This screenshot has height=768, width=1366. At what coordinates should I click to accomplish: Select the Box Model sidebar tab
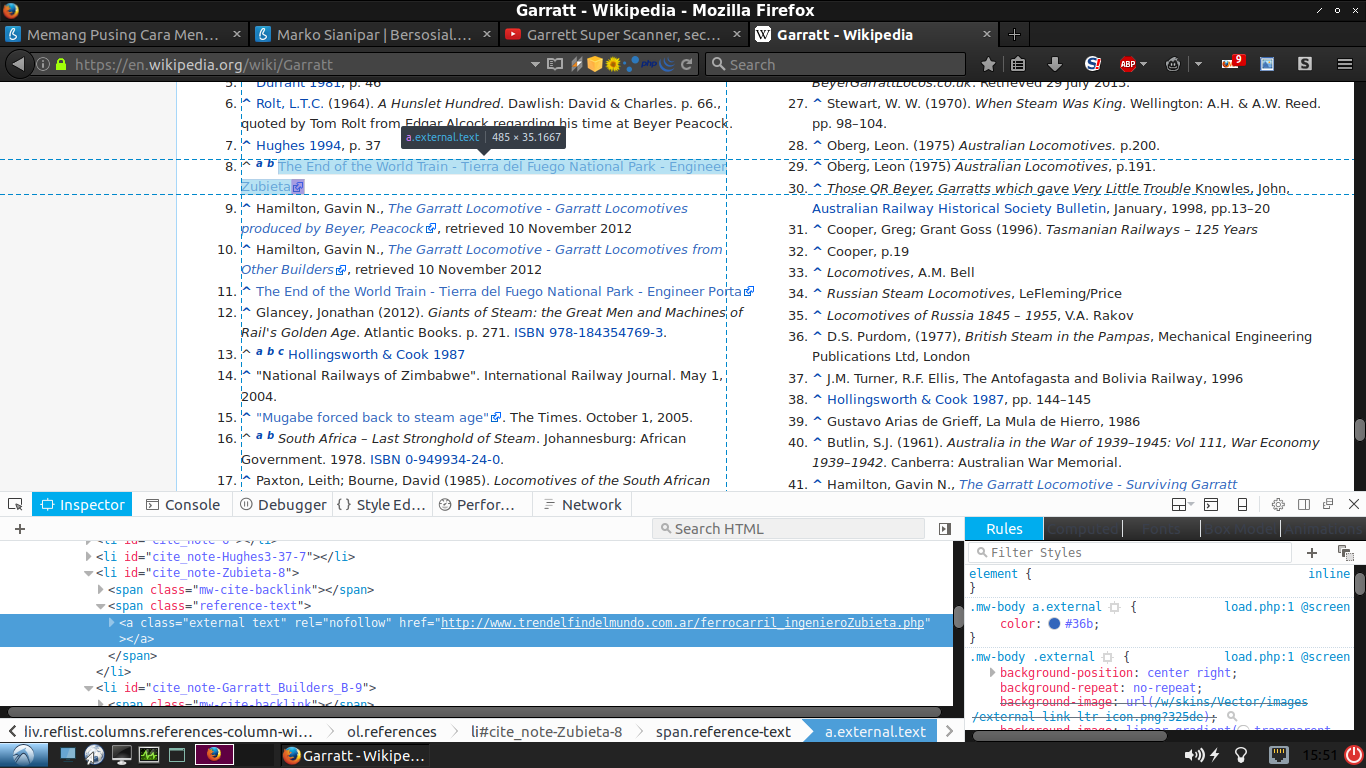point(1242,529)
